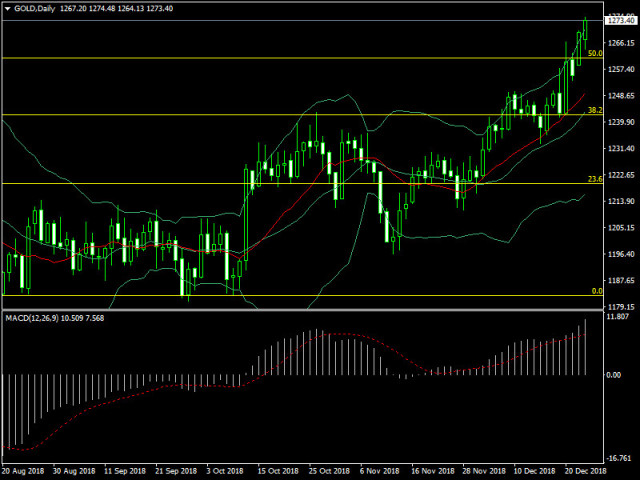Click price scale value 1187.65
This screenshot has width=640, height=480.
[x=621, y=280]
